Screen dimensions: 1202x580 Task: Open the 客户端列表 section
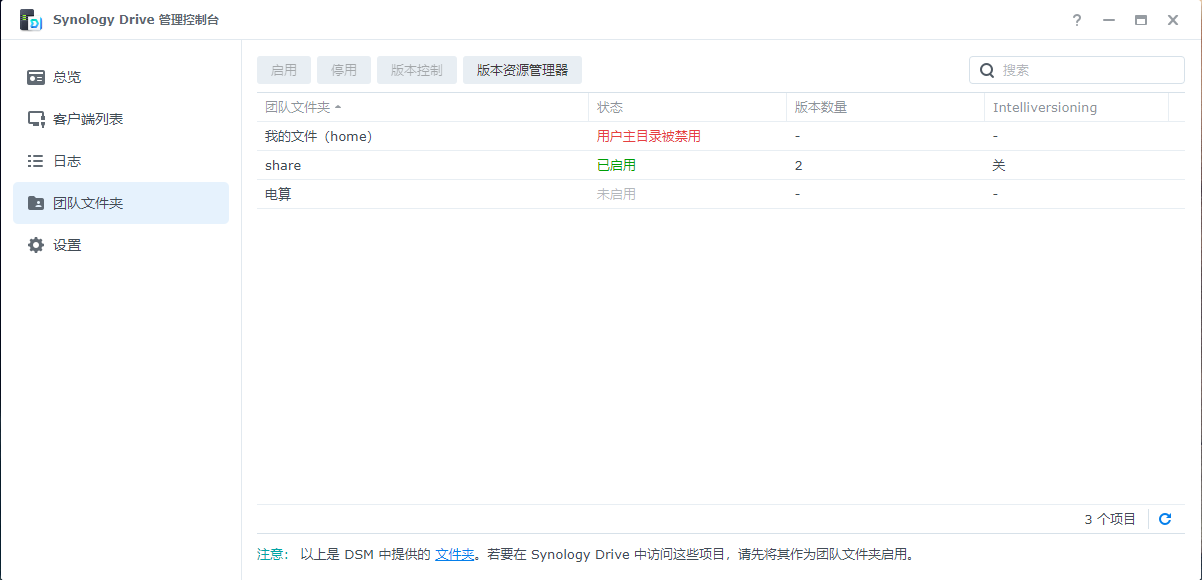(x=121, y=119)
